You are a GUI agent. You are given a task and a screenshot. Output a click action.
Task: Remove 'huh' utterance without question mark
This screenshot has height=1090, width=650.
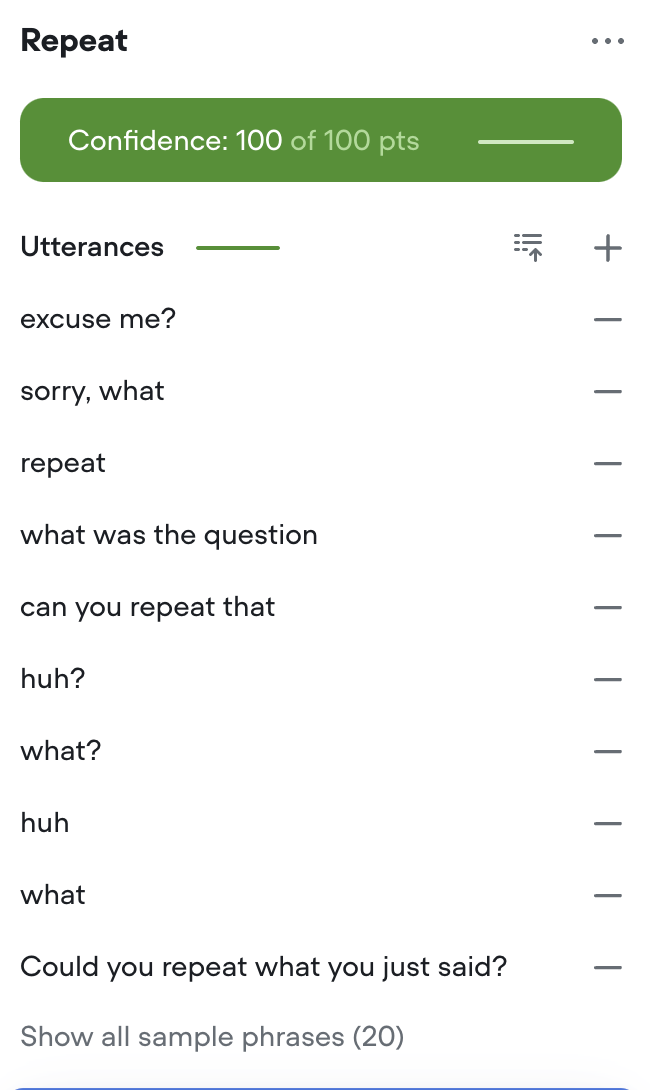pyautogui.click(x=608, y=824)
